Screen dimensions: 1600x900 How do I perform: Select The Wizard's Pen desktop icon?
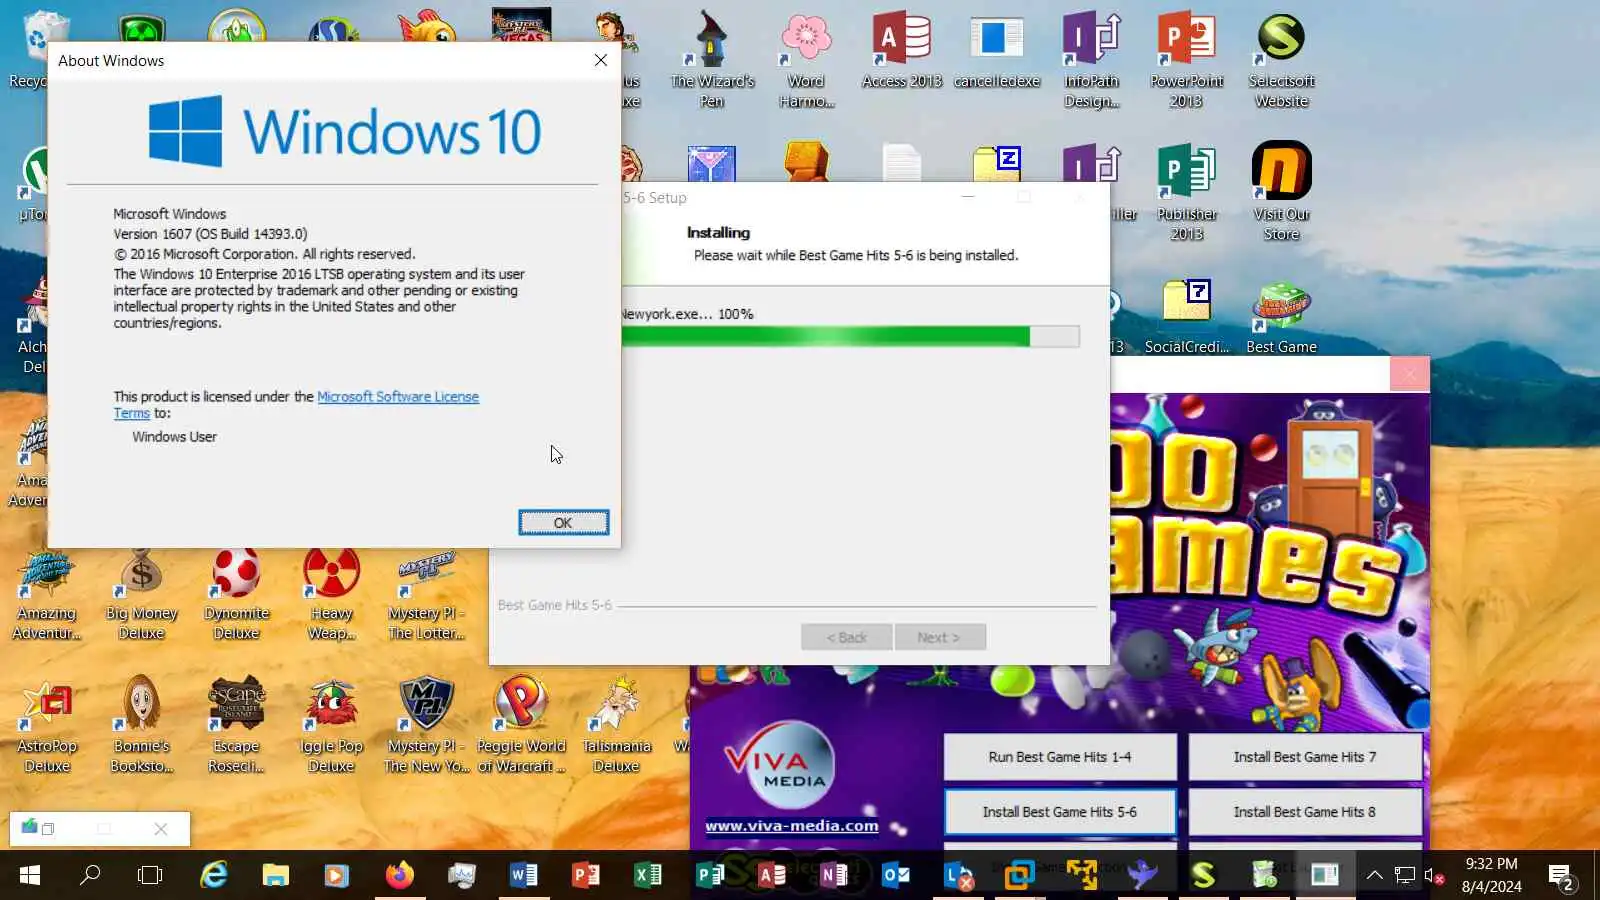[x=712, y=60]
